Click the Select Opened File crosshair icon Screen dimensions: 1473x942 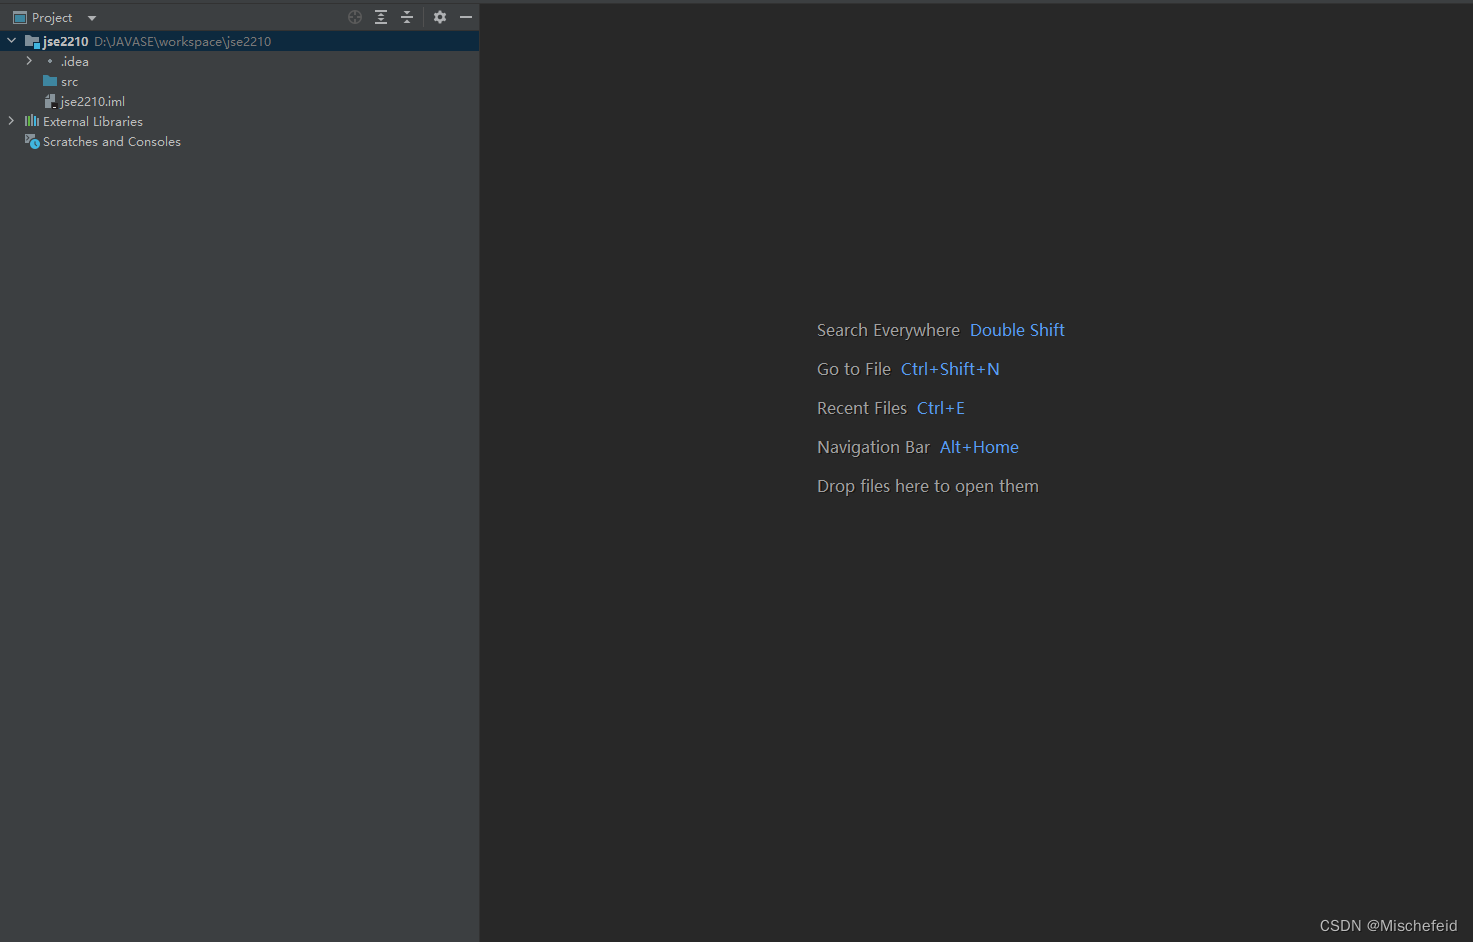(x=355, y=17)
